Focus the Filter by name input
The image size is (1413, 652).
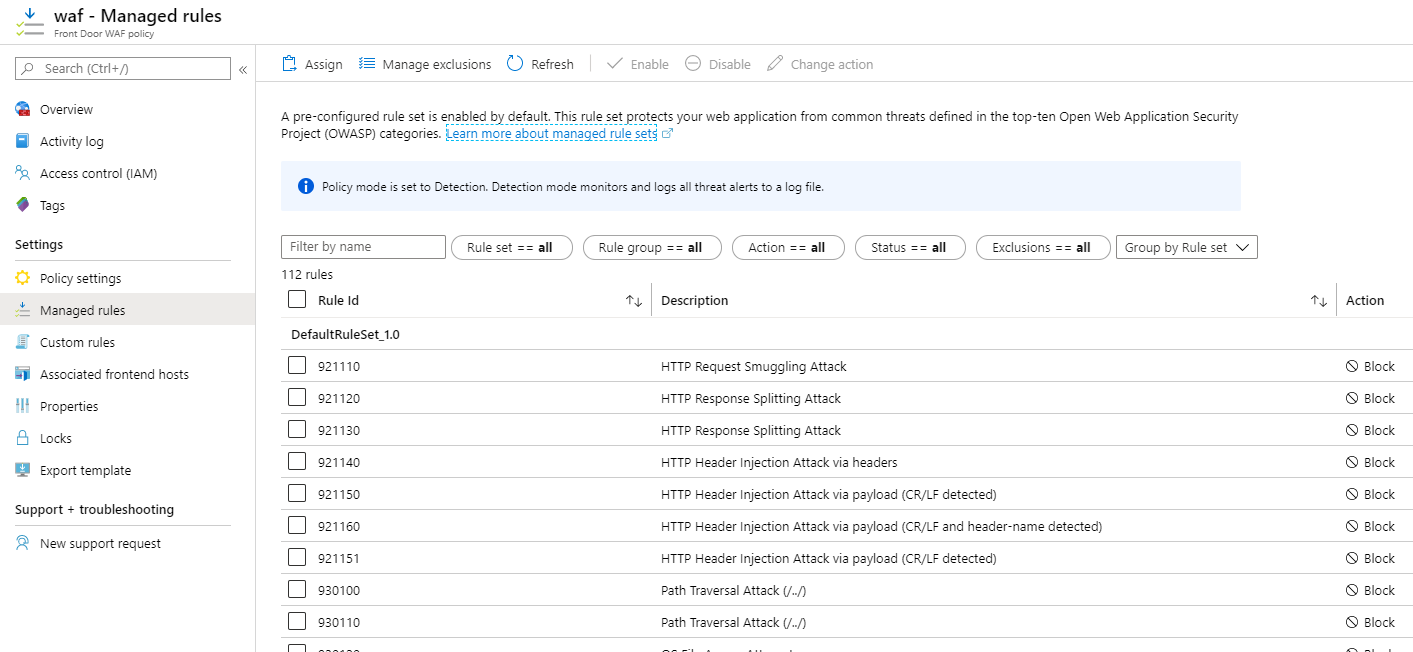[363, 247]
